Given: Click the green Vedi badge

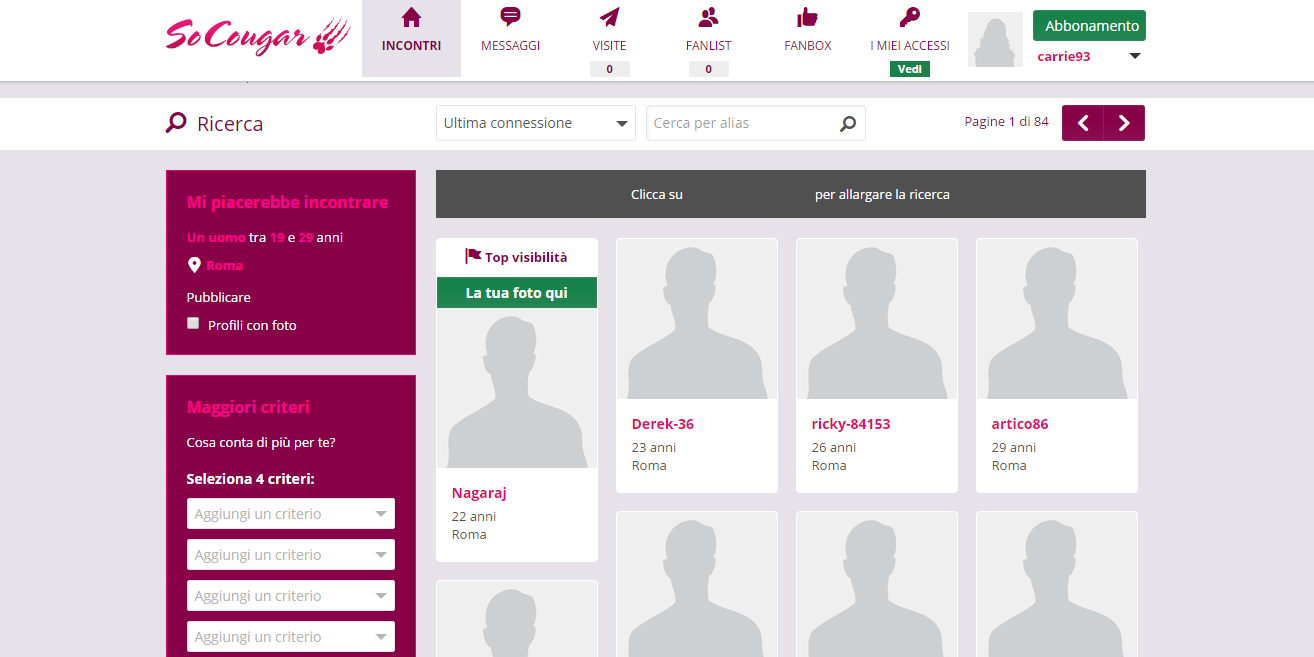Looking at the screenshot, I should pos(909,69).
